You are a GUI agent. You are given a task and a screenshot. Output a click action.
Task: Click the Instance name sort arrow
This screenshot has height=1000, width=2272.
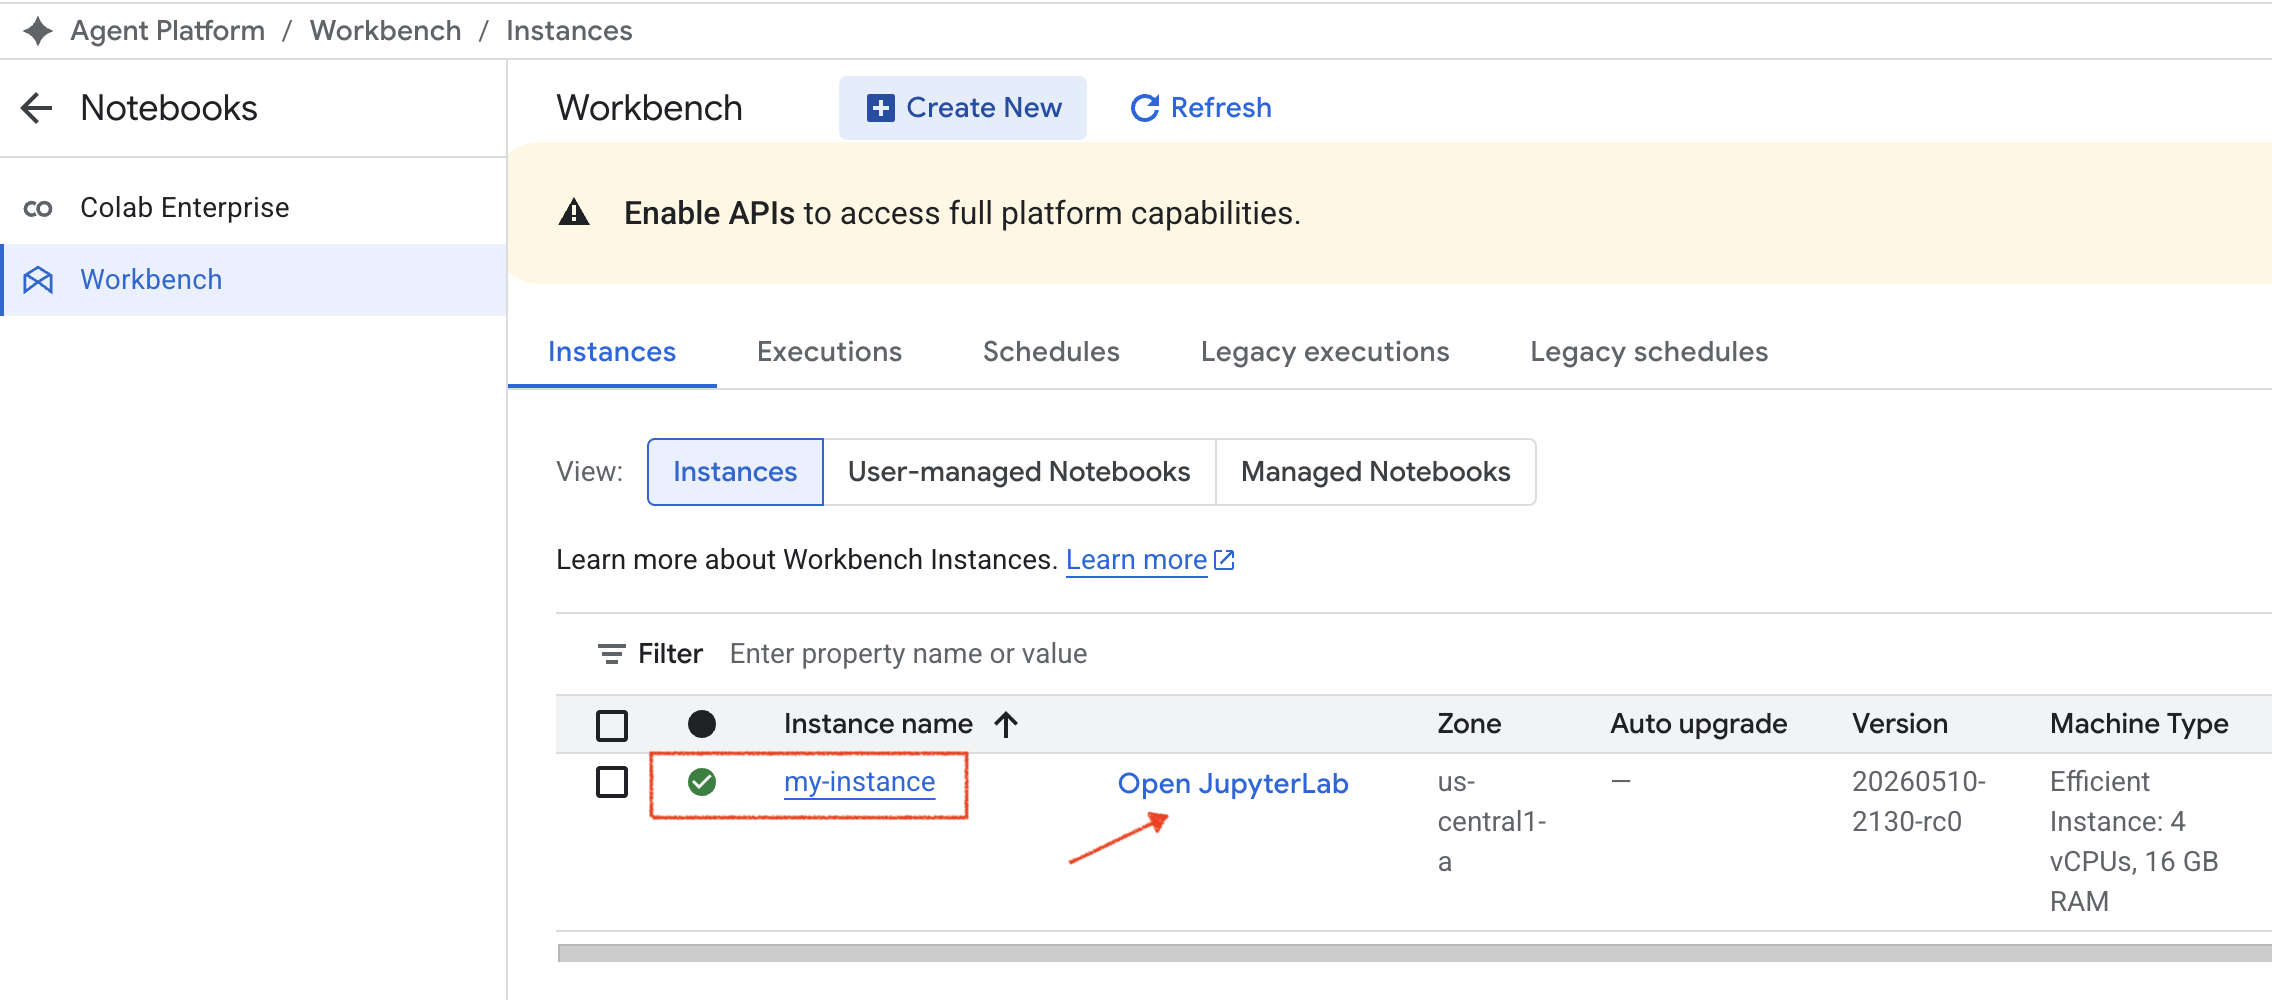pyautogui.click(x=1006, y=724)
